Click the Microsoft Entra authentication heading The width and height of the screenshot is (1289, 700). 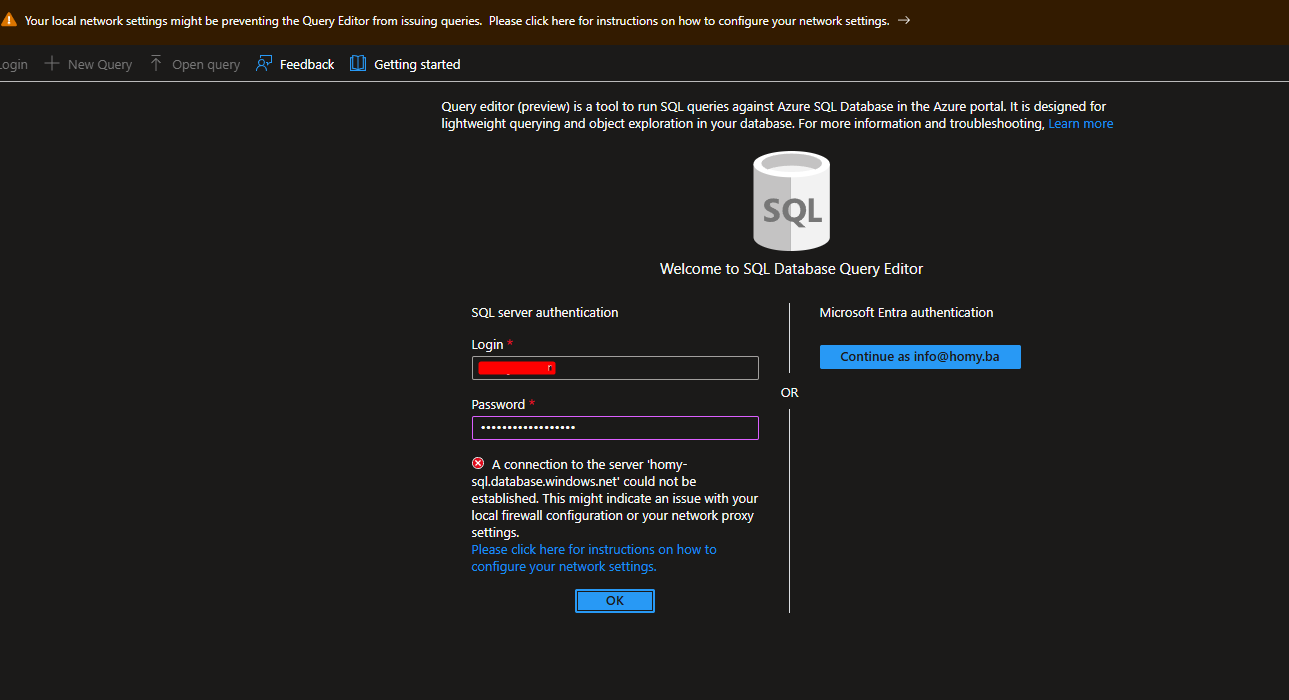pyautogui.click(x=906, y=313)
